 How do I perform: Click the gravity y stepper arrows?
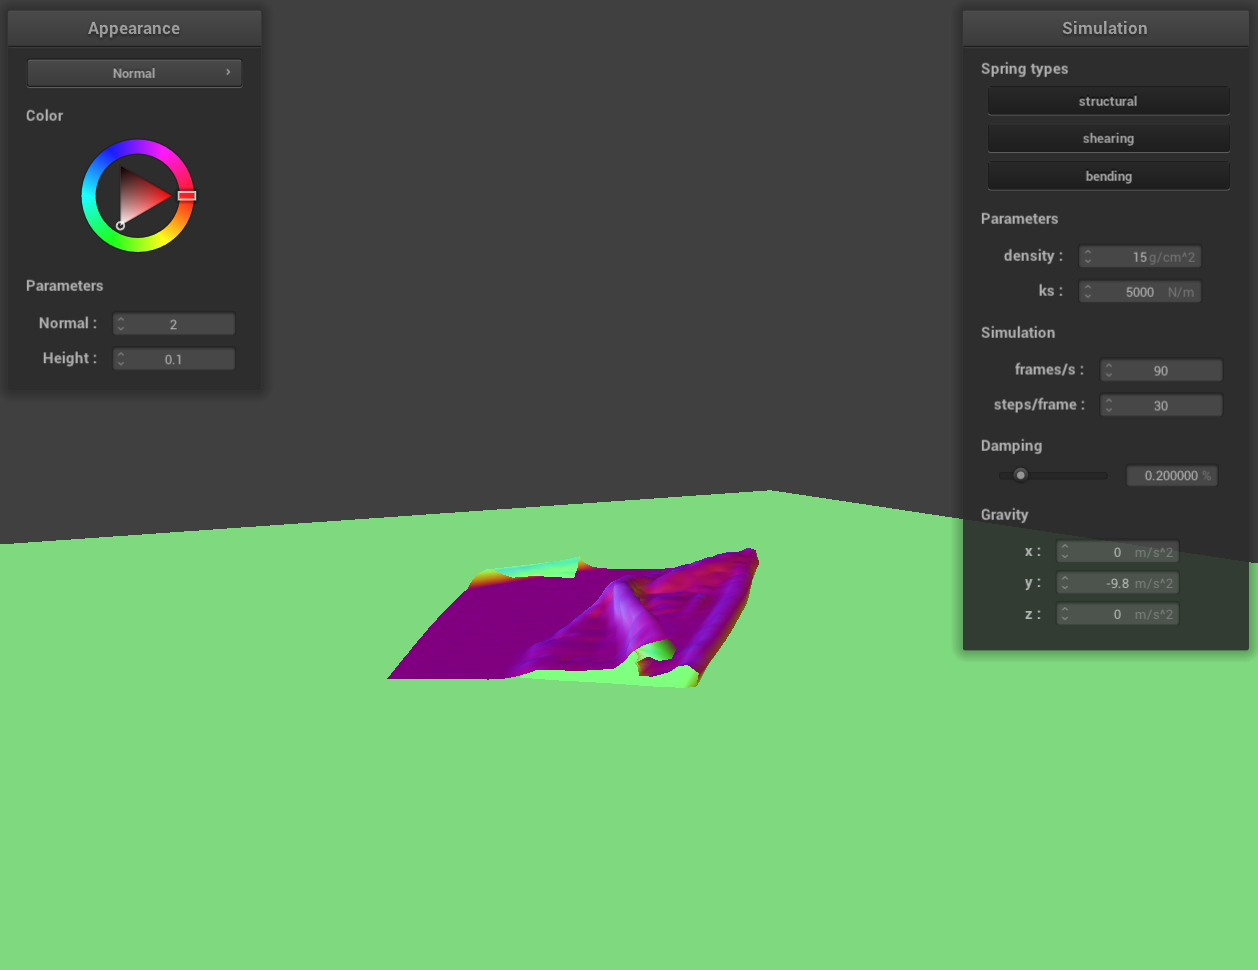pos(1065,583)
